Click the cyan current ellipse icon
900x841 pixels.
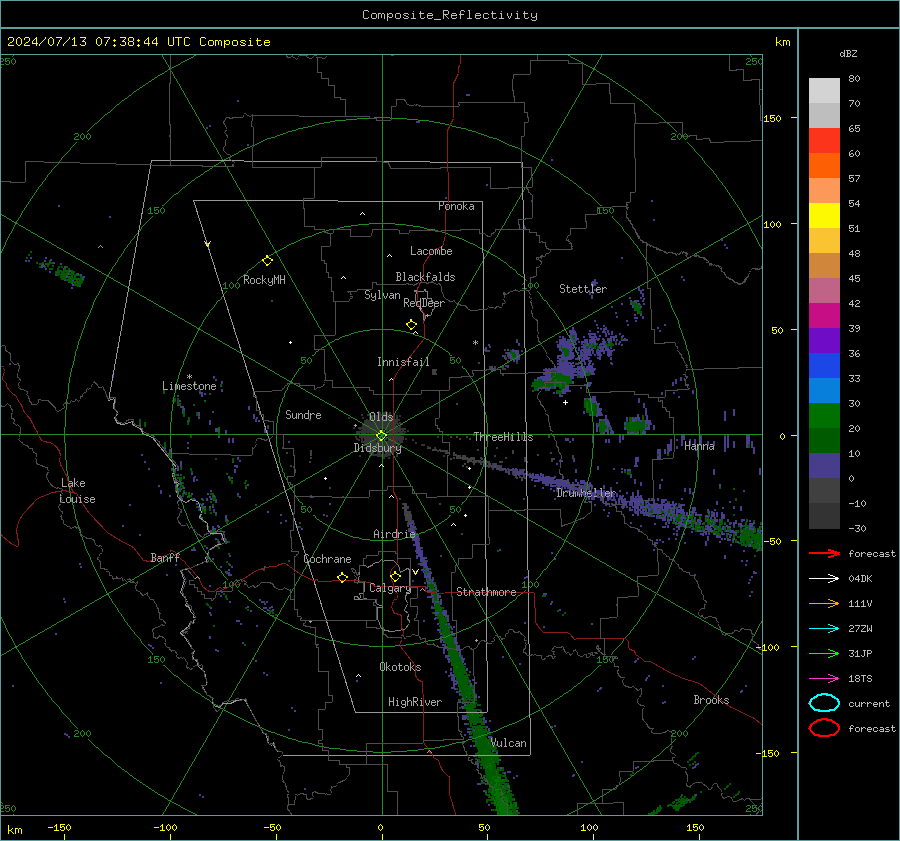point(824,703)
